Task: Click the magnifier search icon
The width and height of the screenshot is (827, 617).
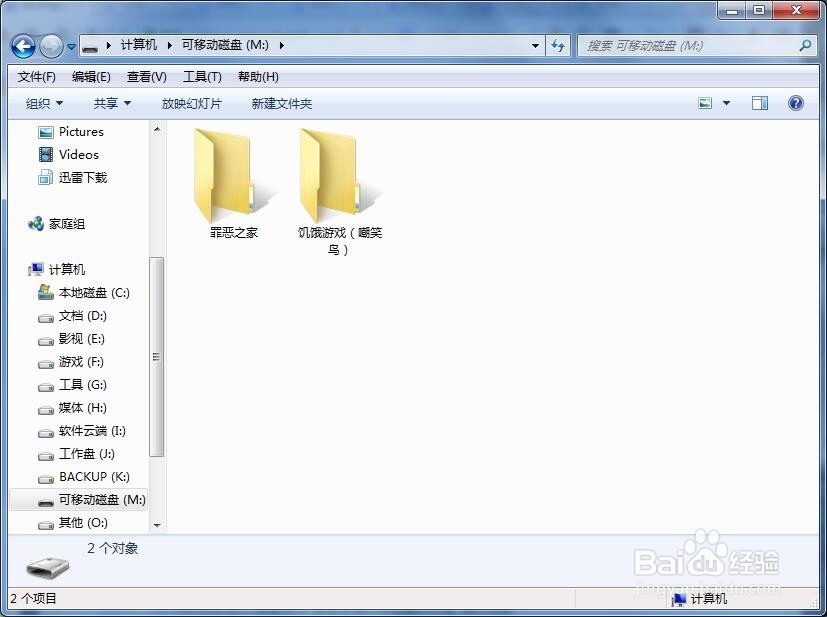Action: [x=805, y=46]
